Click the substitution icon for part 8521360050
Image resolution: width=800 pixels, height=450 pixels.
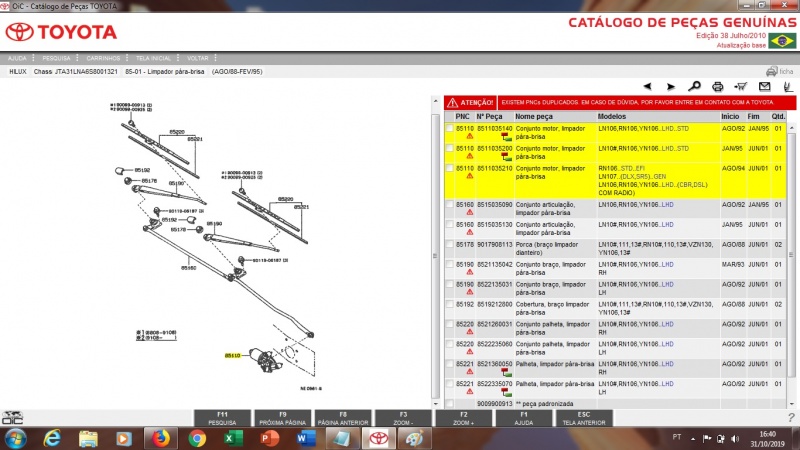(x=506, y=372)
